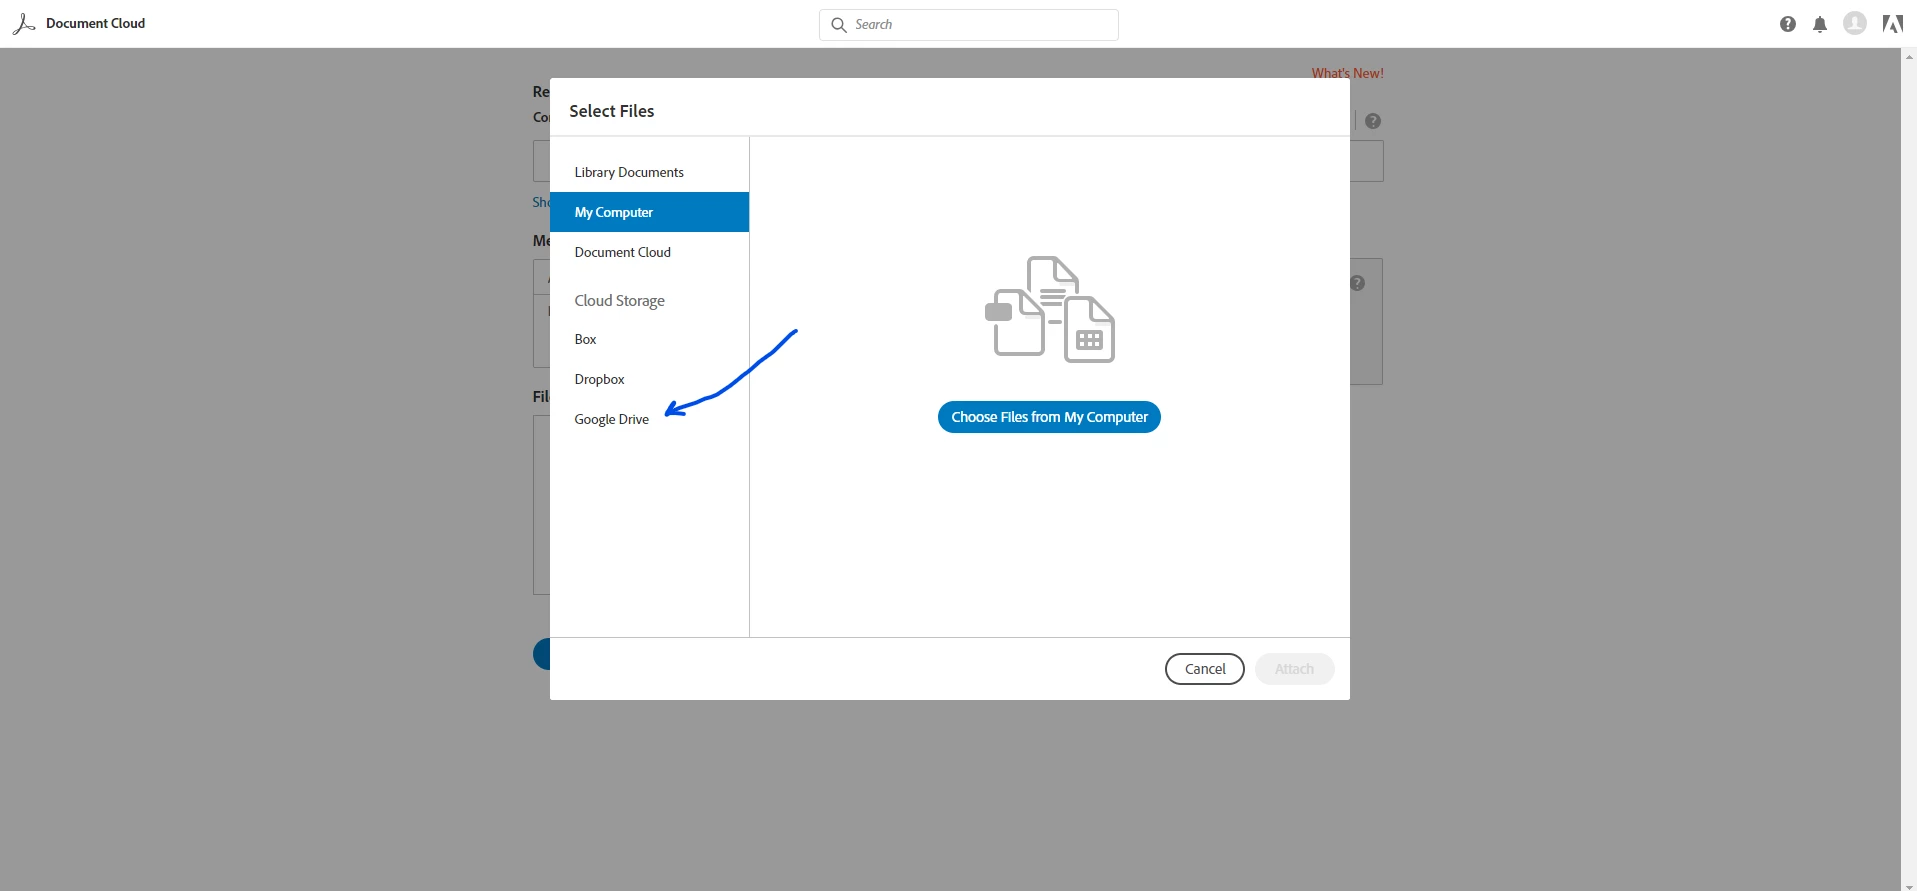
Task: Select Library Documents source
Action: [x=649, y=172]
